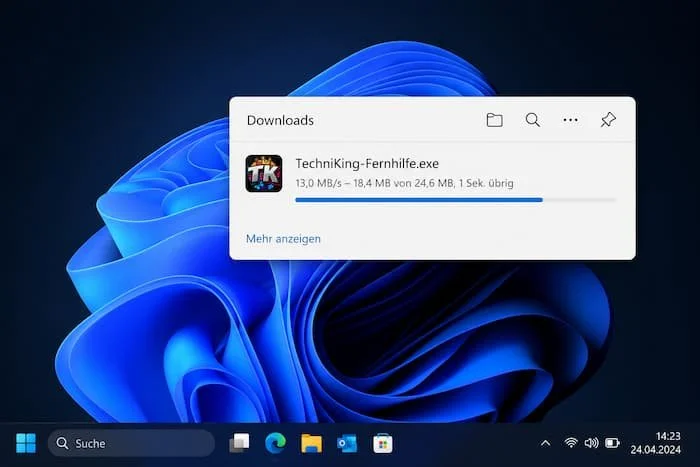Click the date 24.04.2024

coord(655,449)
